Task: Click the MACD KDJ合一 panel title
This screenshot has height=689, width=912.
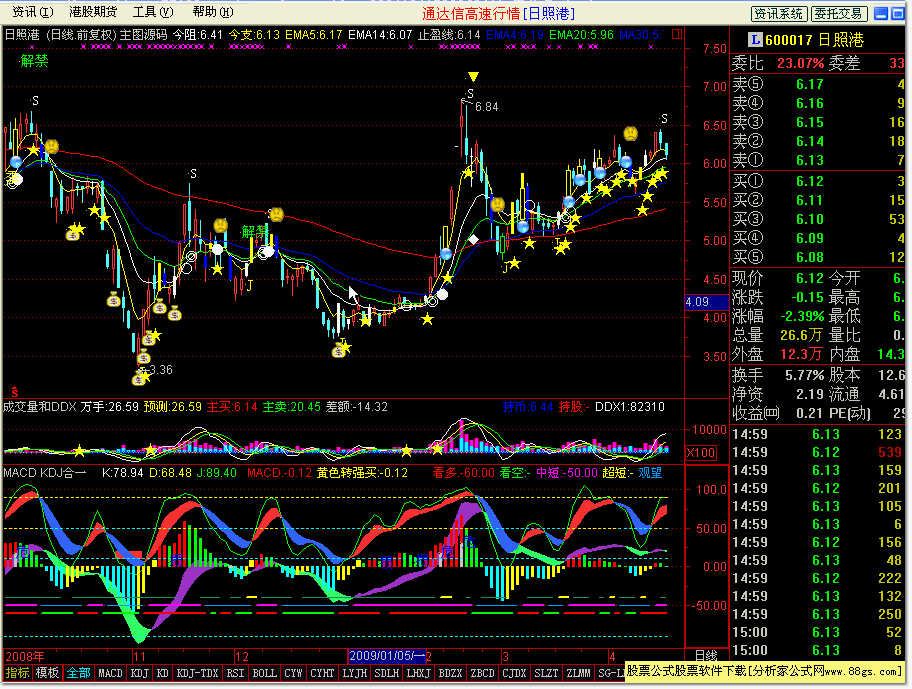Action: point(45,473)
